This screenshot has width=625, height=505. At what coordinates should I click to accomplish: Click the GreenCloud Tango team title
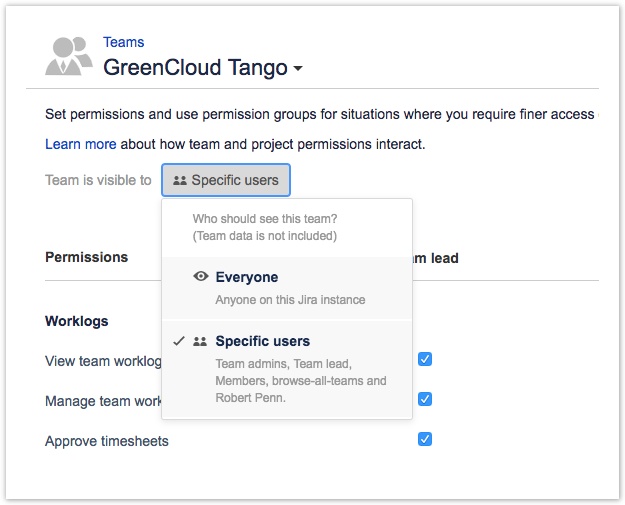pos(195,68)
